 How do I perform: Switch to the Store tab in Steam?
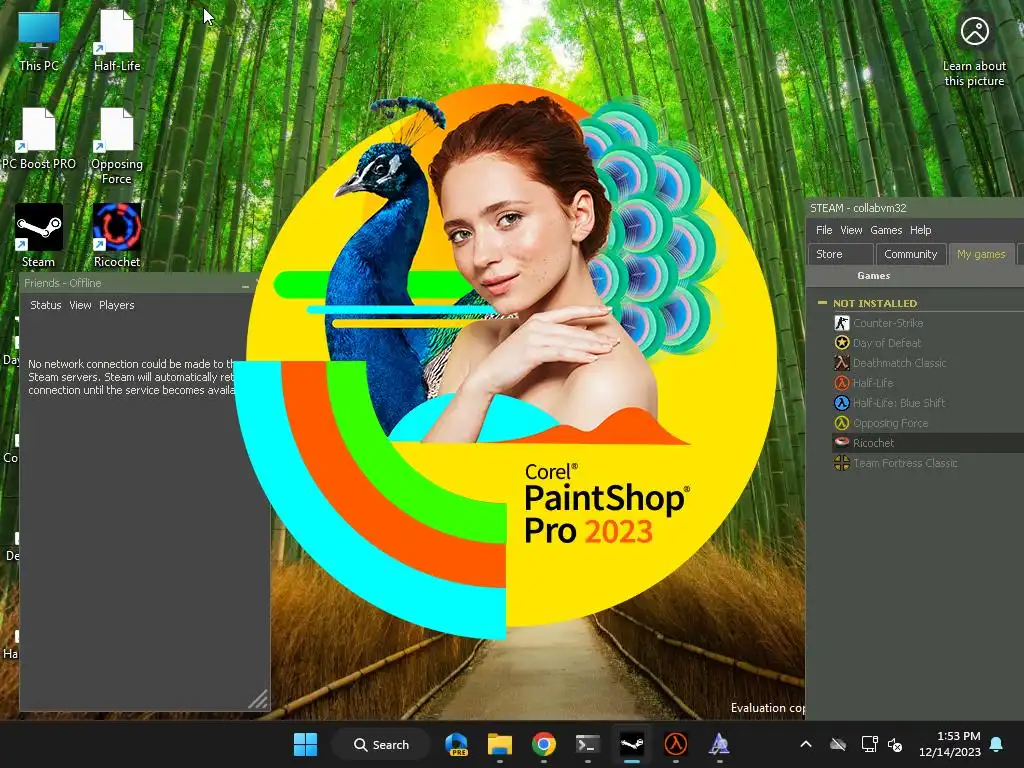(x=840, y=254)
